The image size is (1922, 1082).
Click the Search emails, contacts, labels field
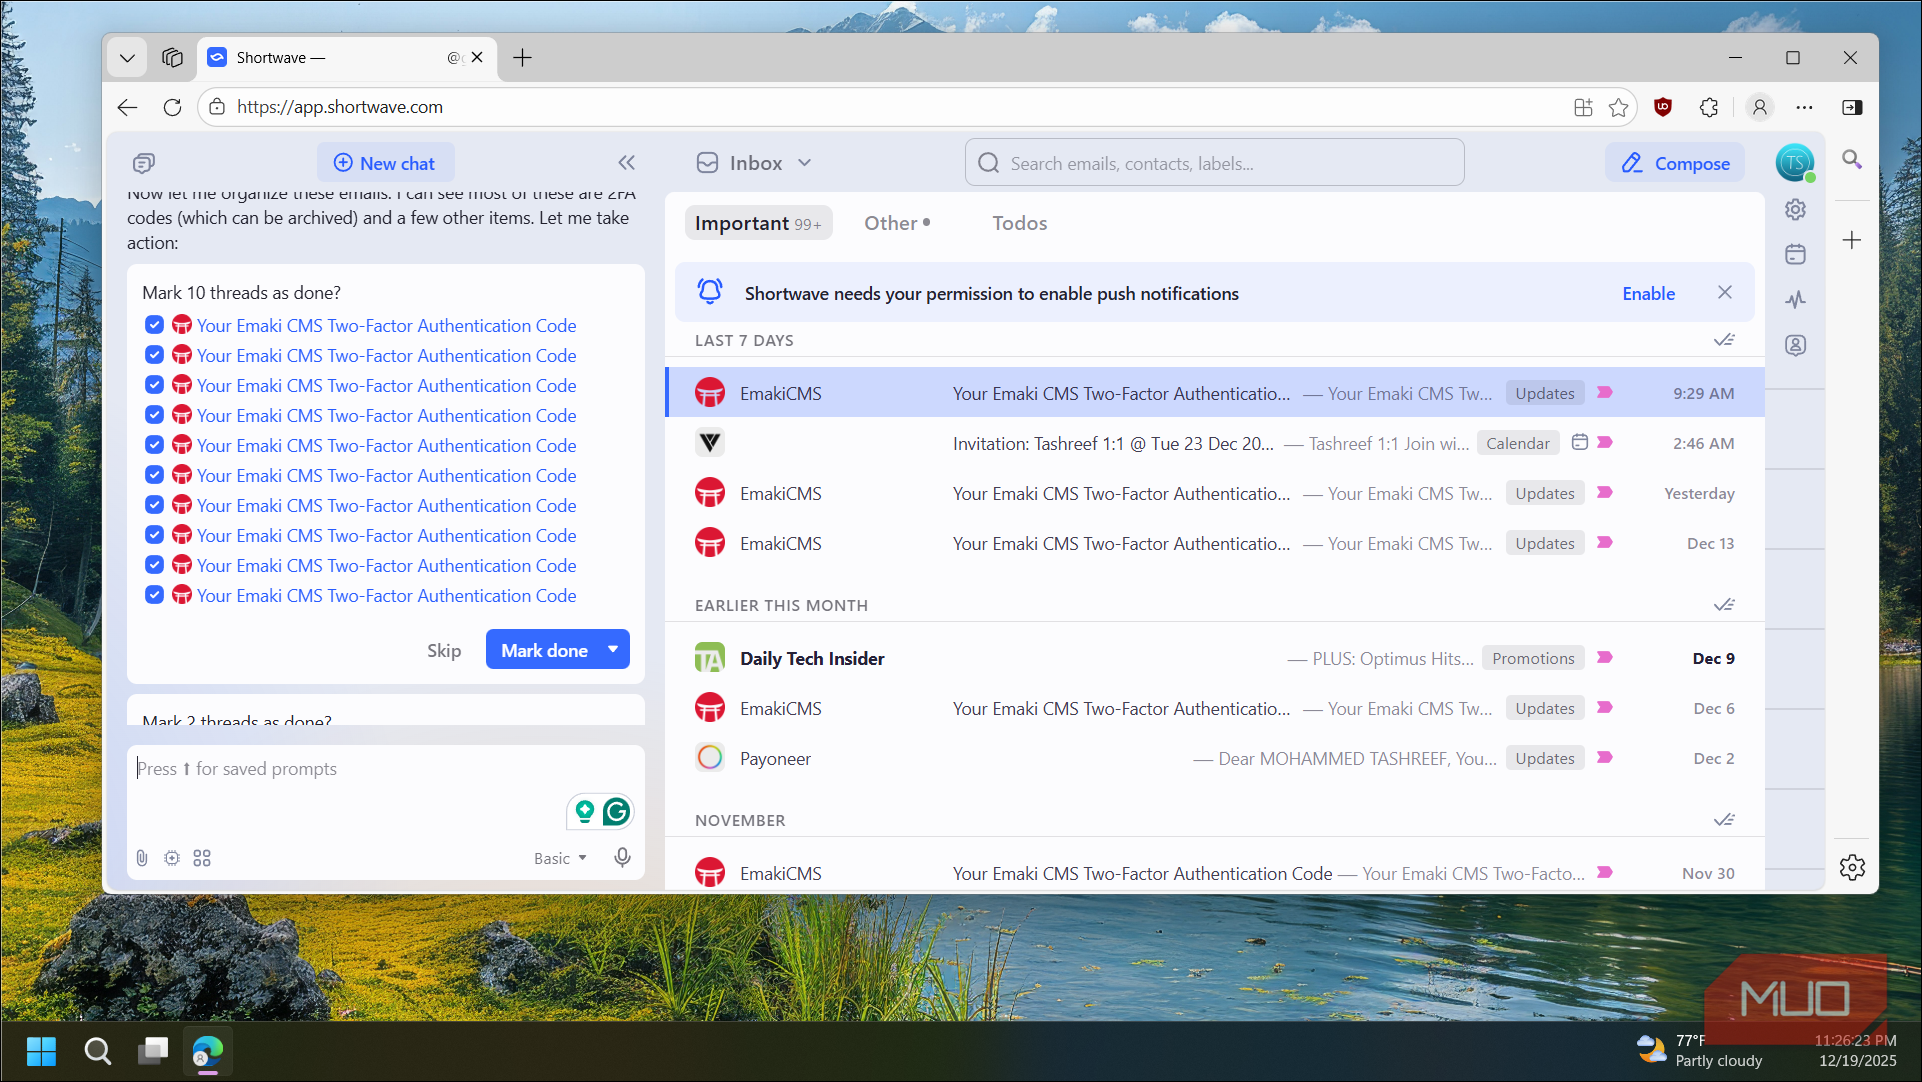click(1215, 163)
